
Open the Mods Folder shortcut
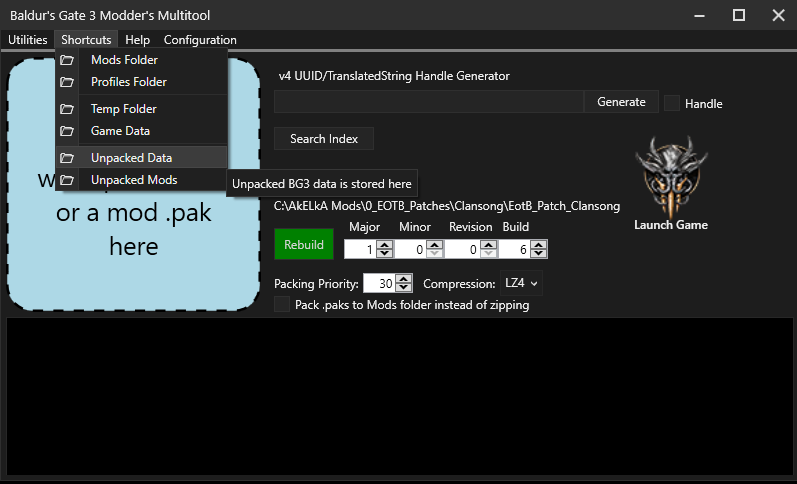tap(141, 60)
